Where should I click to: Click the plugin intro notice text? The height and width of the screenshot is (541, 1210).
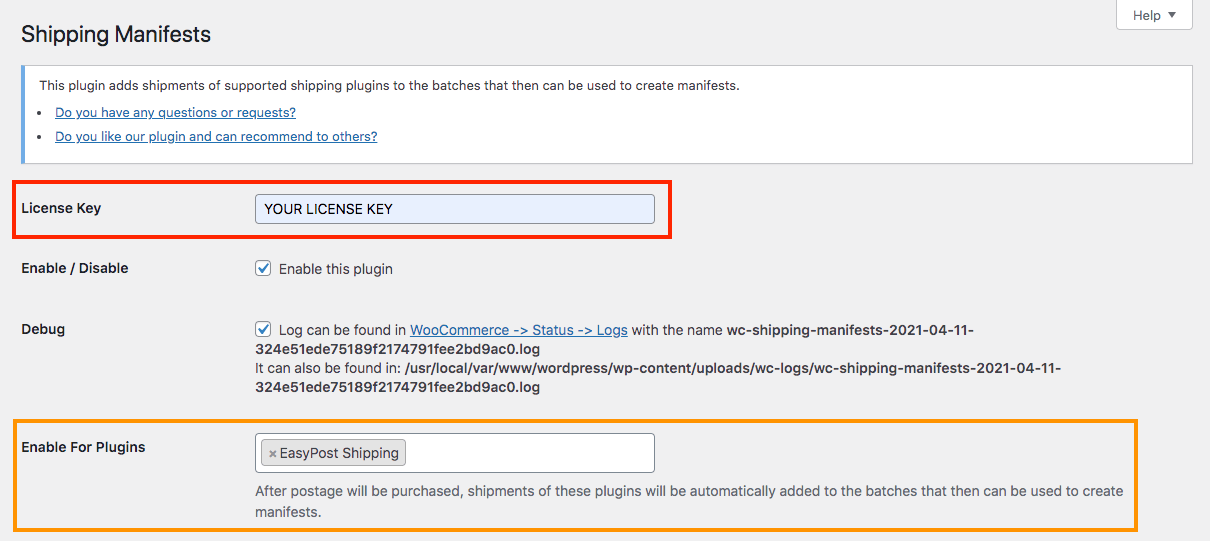click(x=389, y=86)
